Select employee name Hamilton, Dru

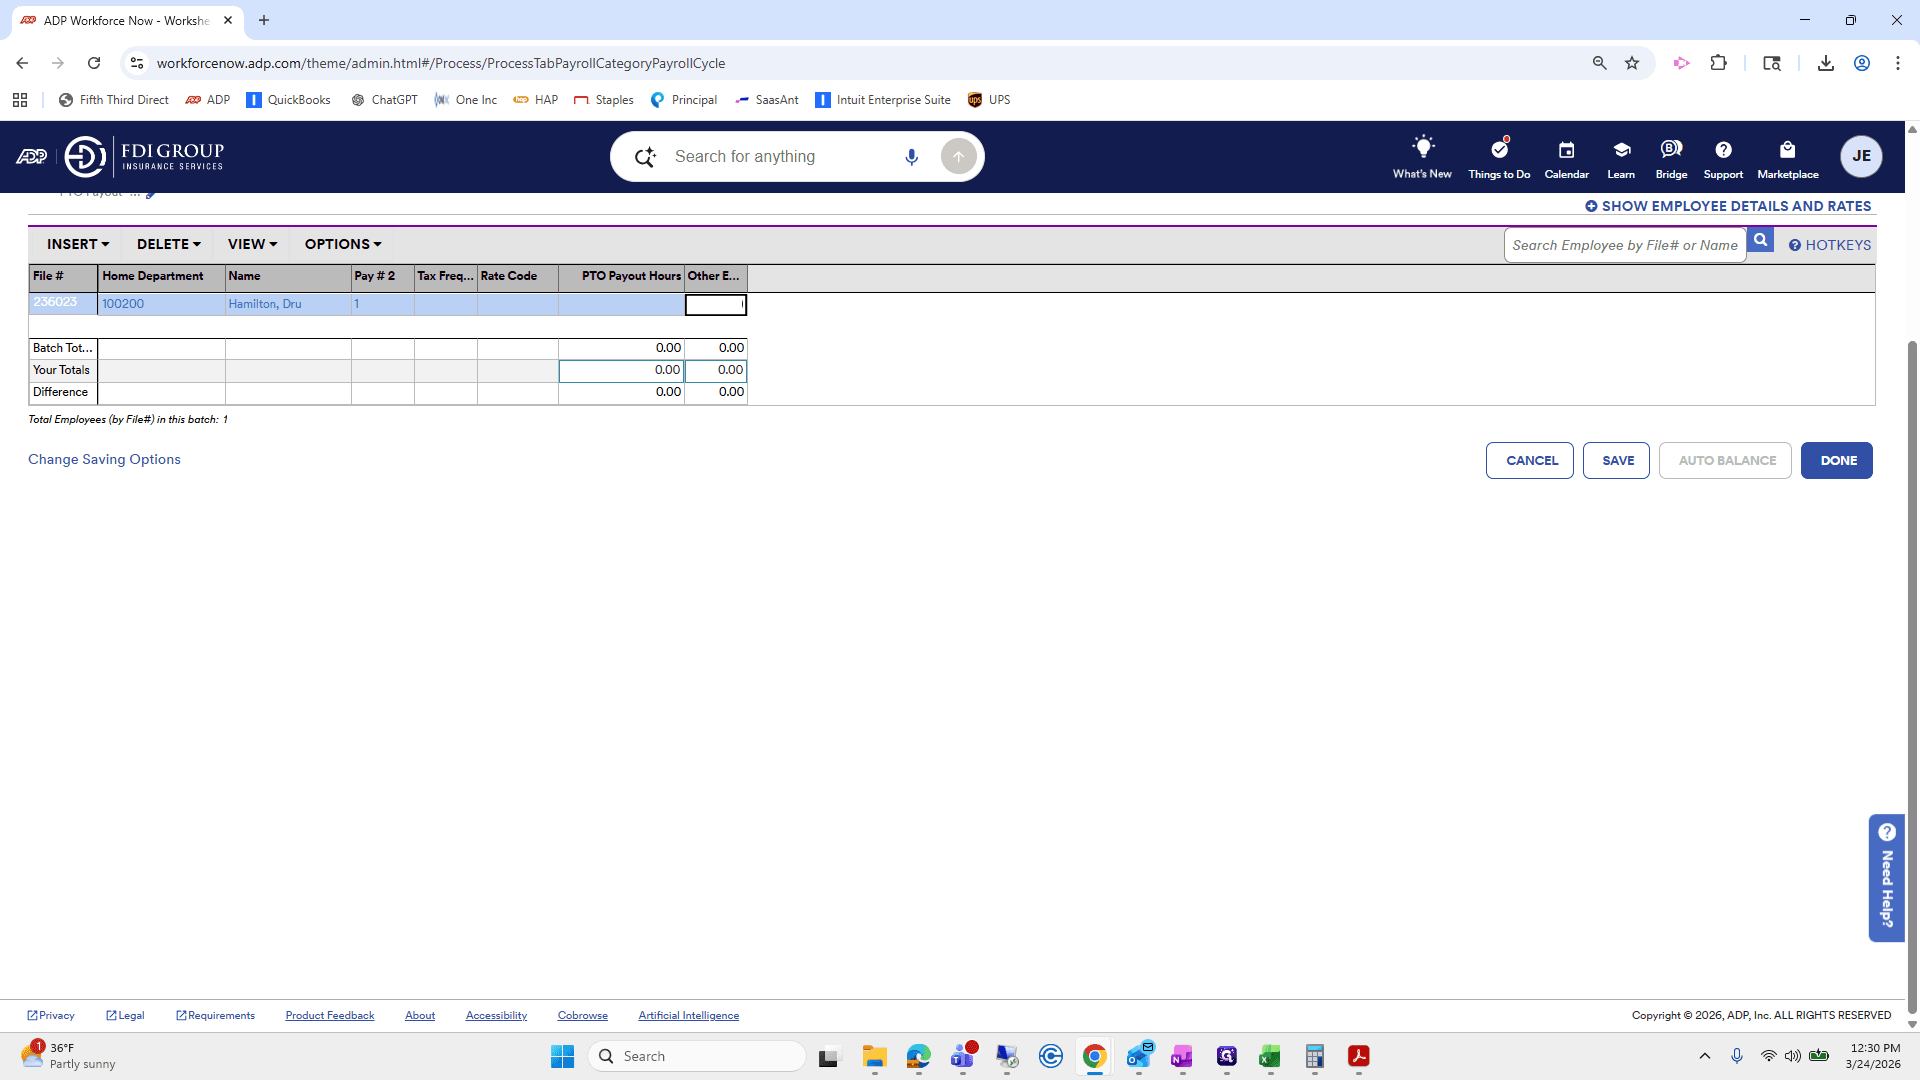(x=265, y=304)
